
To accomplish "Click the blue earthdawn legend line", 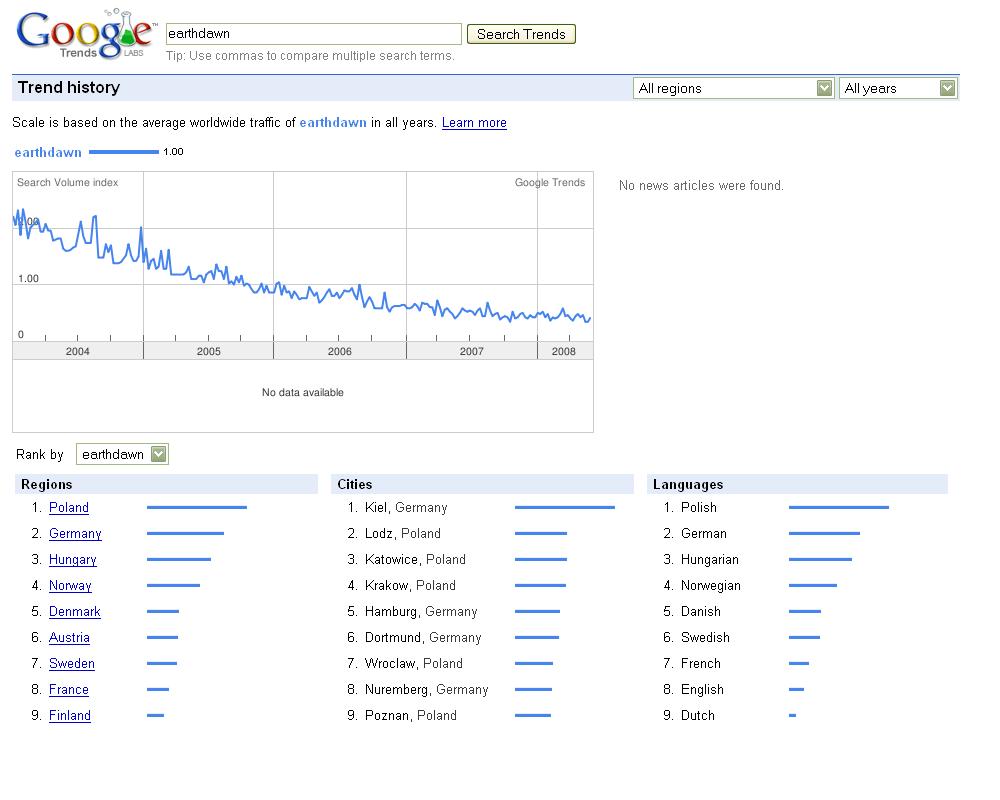I will coord(124,152).
